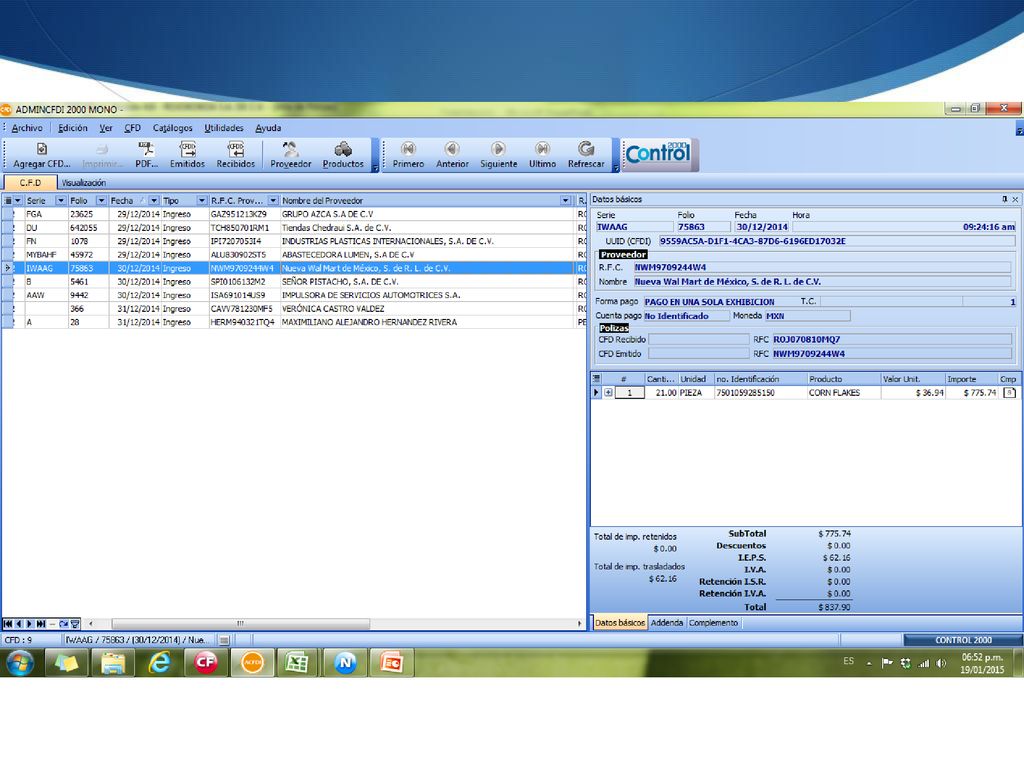Open Nombre del Proveedor column filter dropdown
This screenshot has height=768, width=1024.
click(566, 200)
